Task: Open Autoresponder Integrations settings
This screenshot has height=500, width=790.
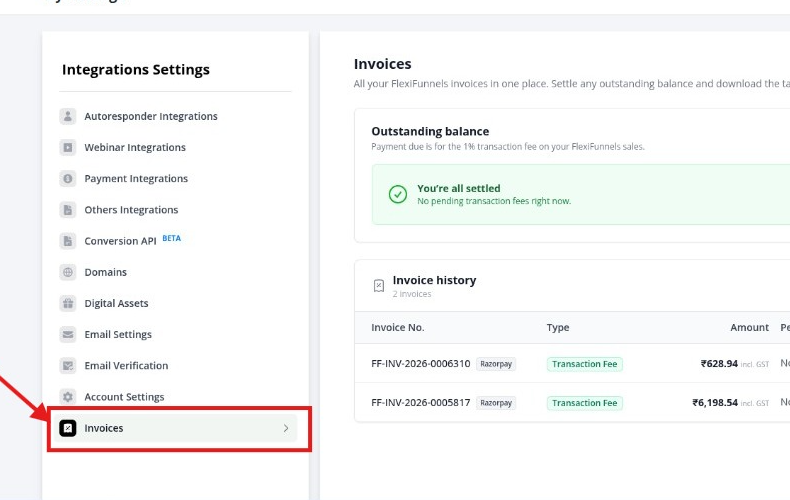Action: 151,116
